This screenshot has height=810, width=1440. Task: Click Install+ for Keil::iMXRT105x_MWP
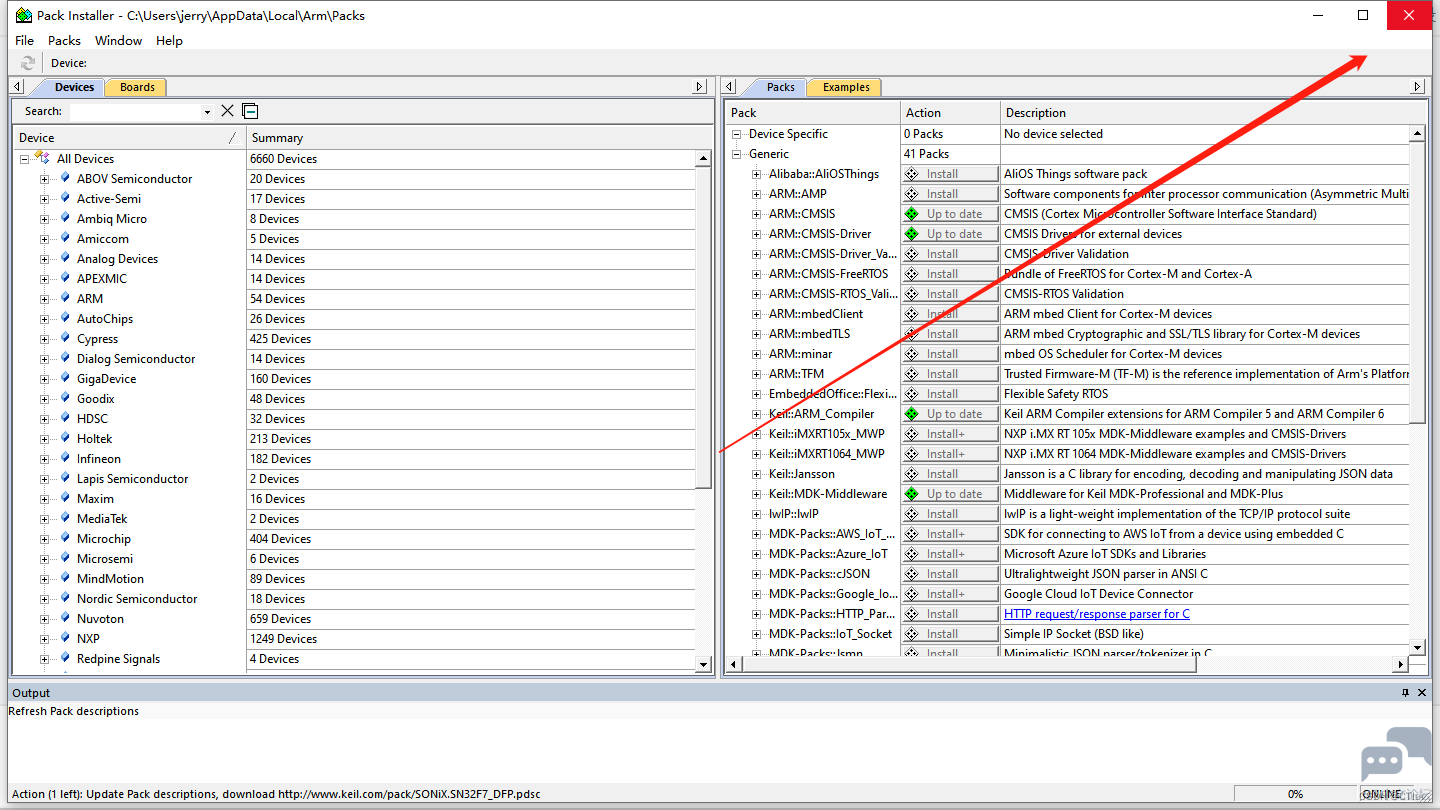click(950, 434)
